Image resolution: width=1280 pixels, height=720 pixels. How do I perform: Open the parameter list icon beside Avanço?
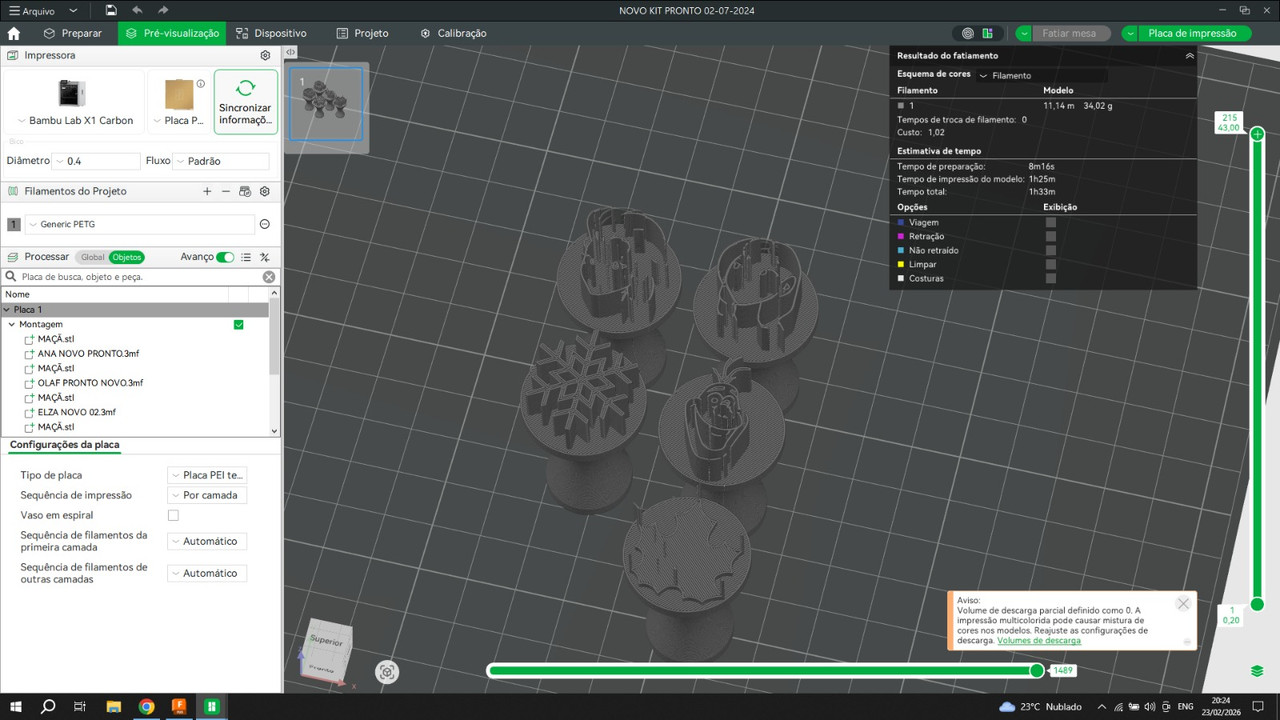246,257
